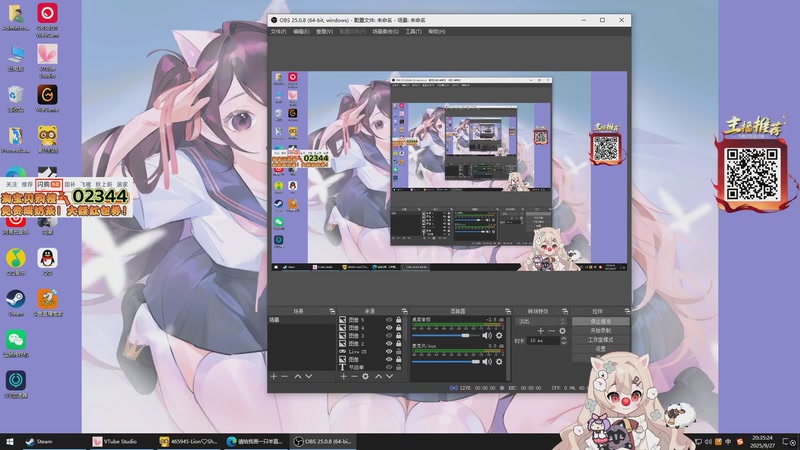Remove selected source with minus icon
This screenshot has width=800, height=450.
pos(354,377)
